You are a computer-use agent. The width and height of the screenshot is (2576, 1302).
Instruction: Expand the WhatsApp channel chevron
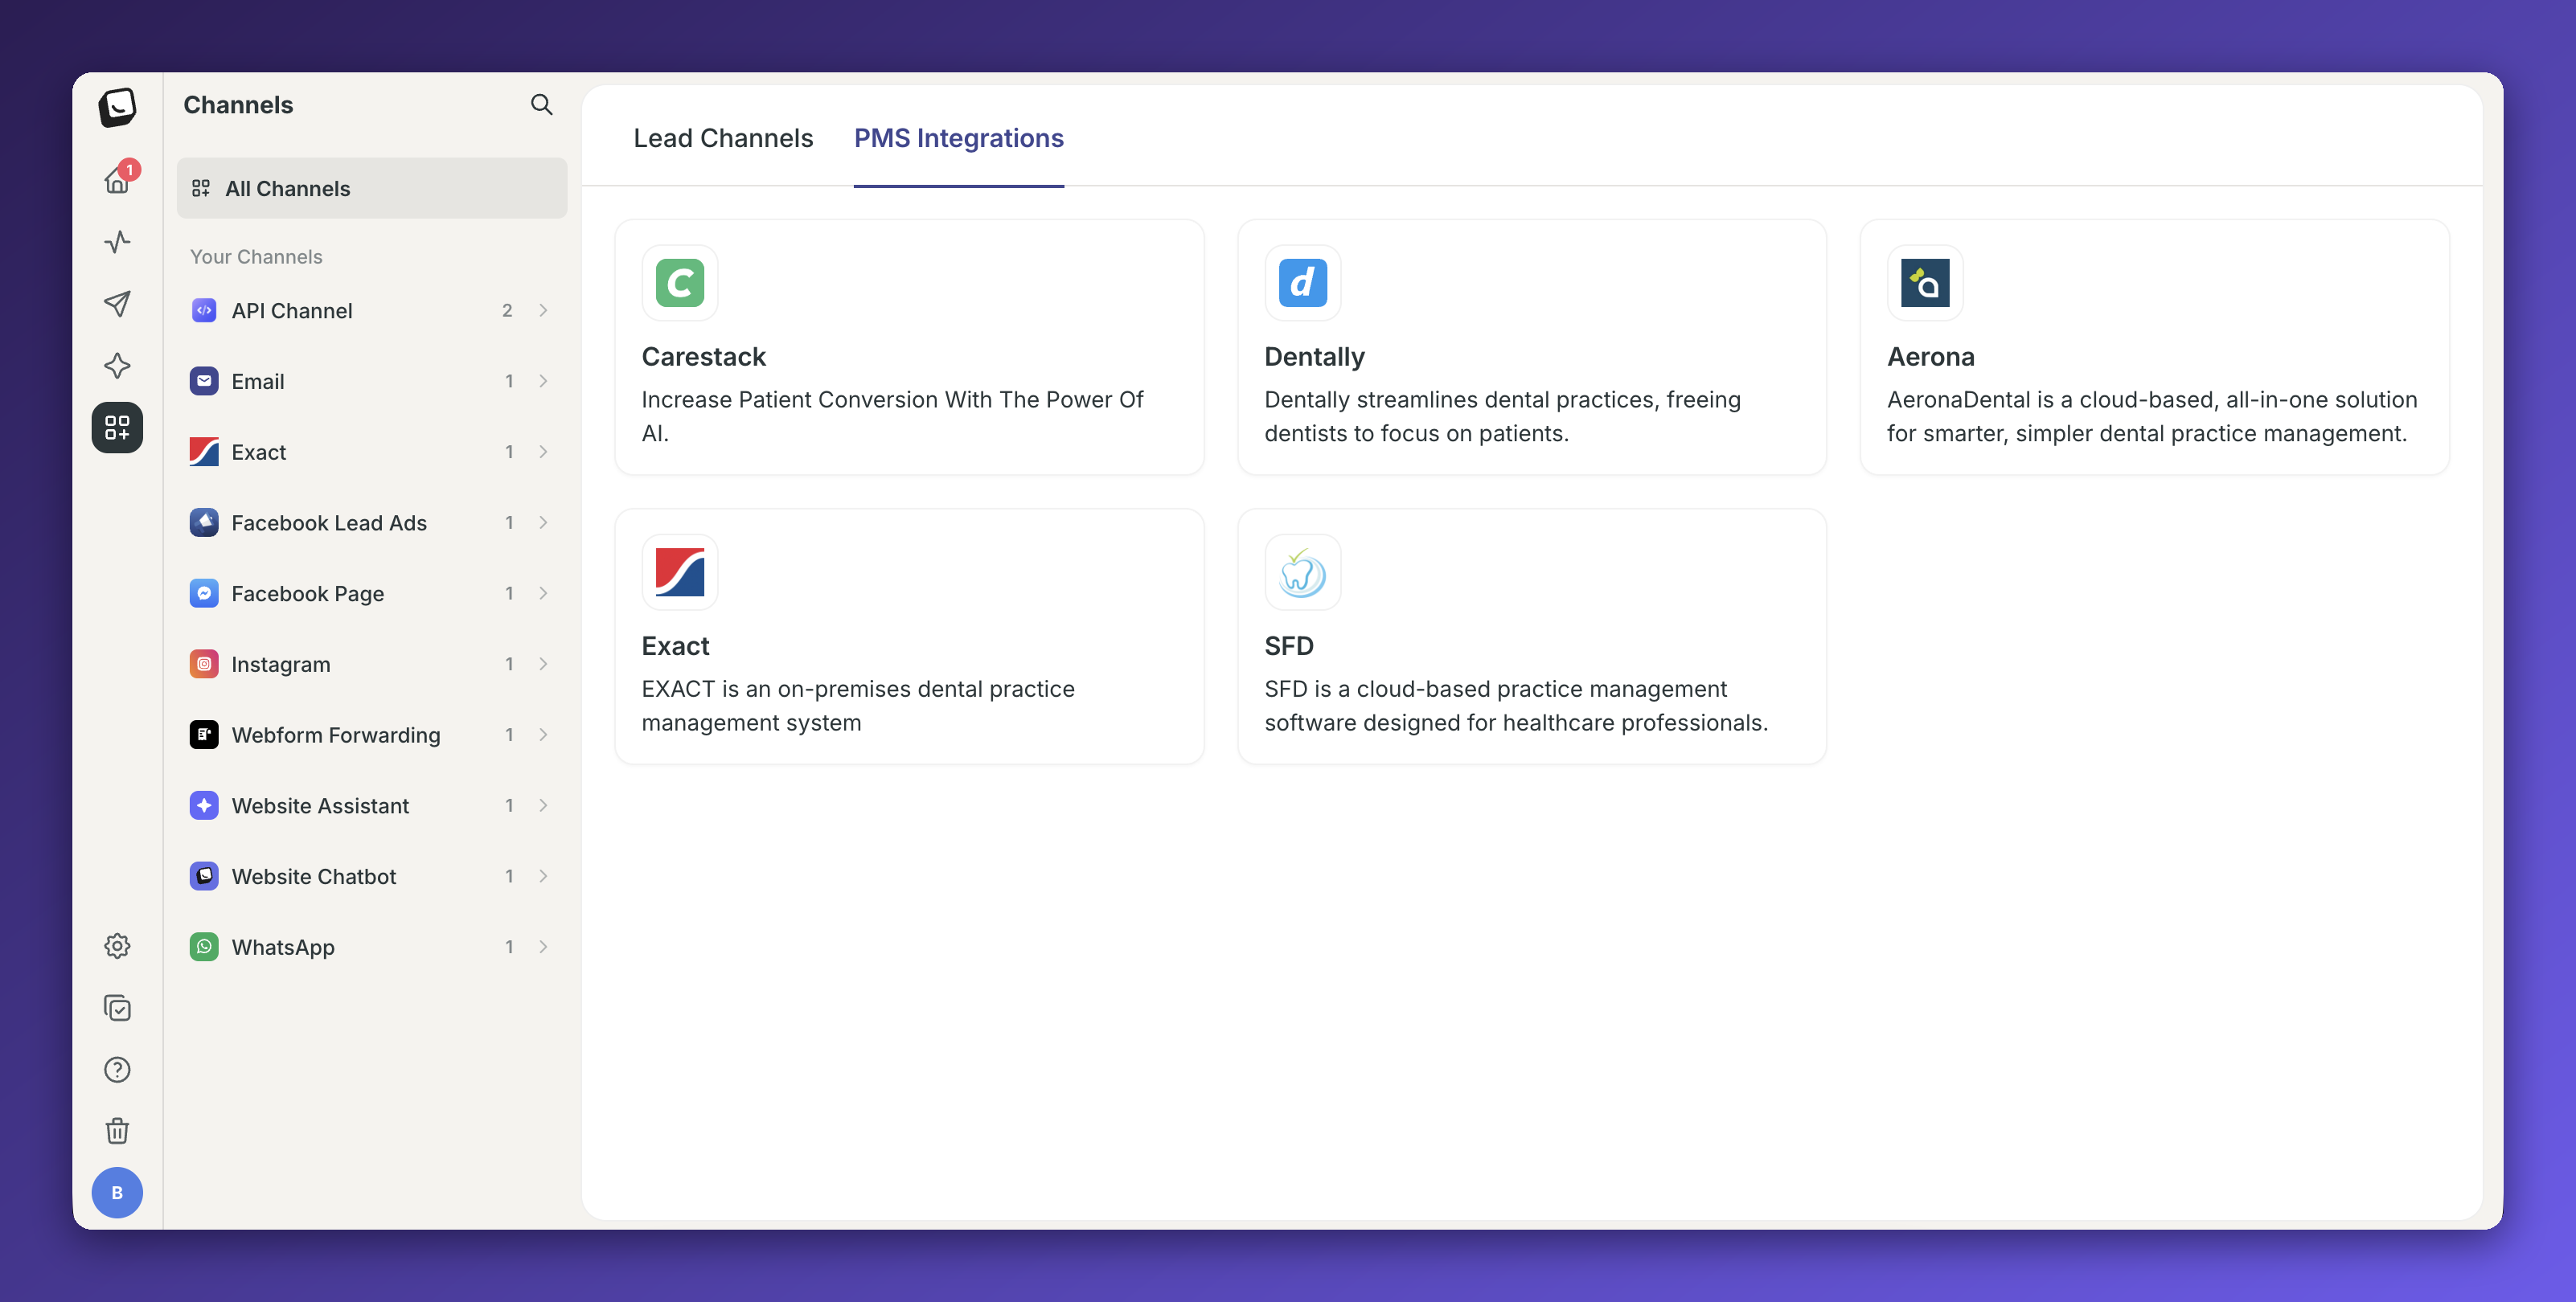[x=543, y=947]
